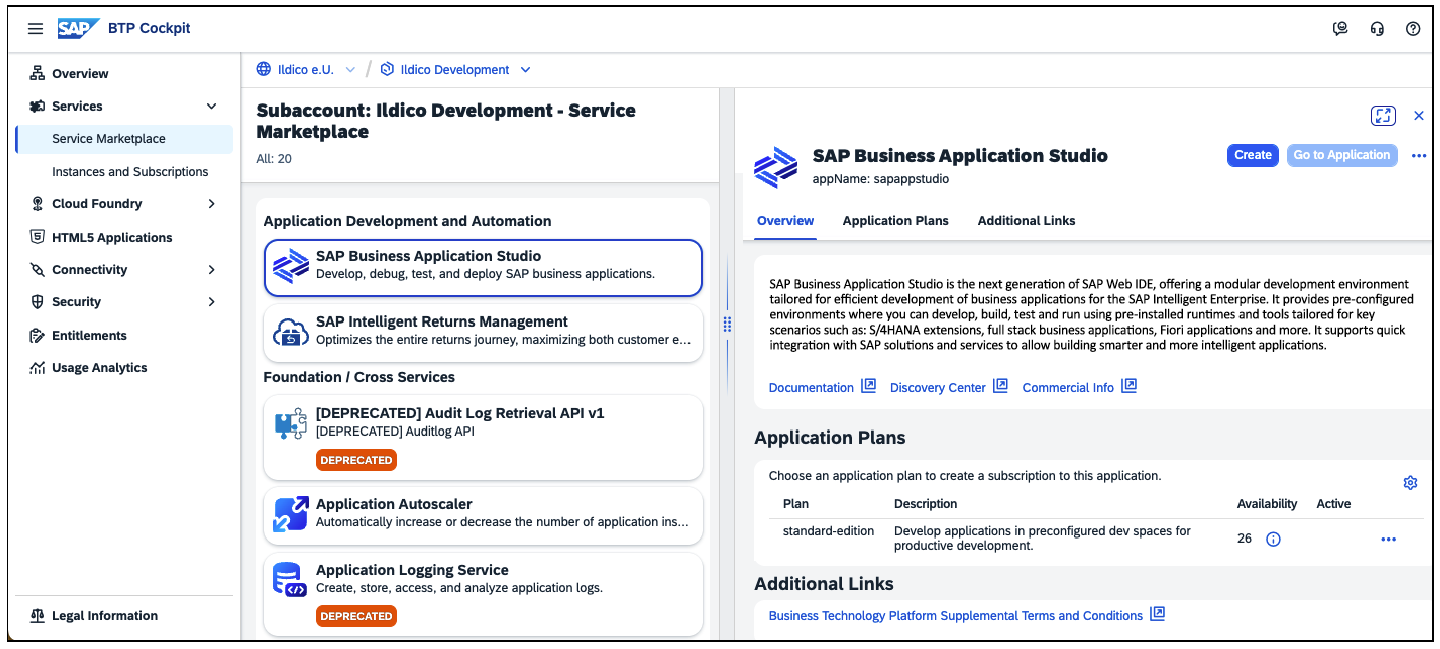Open the navigation hamburger menu
Image resolution: width=1440 pixels, height=649 pixels.
click(x=35, y=28)
